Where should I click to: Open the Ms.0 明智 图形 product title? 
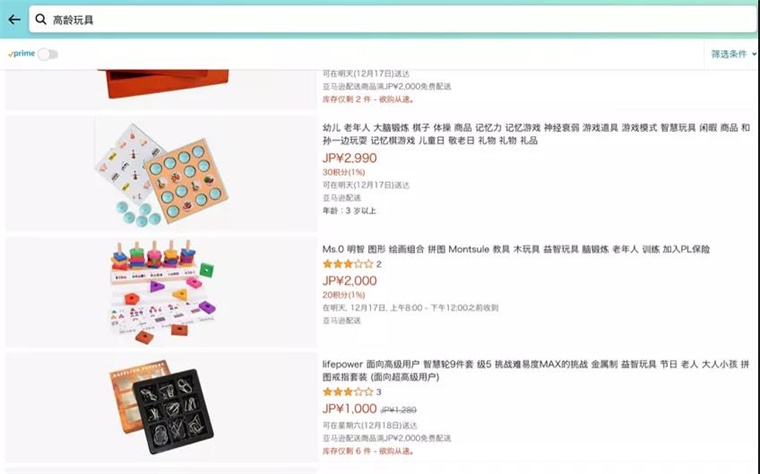coord(516,249)
